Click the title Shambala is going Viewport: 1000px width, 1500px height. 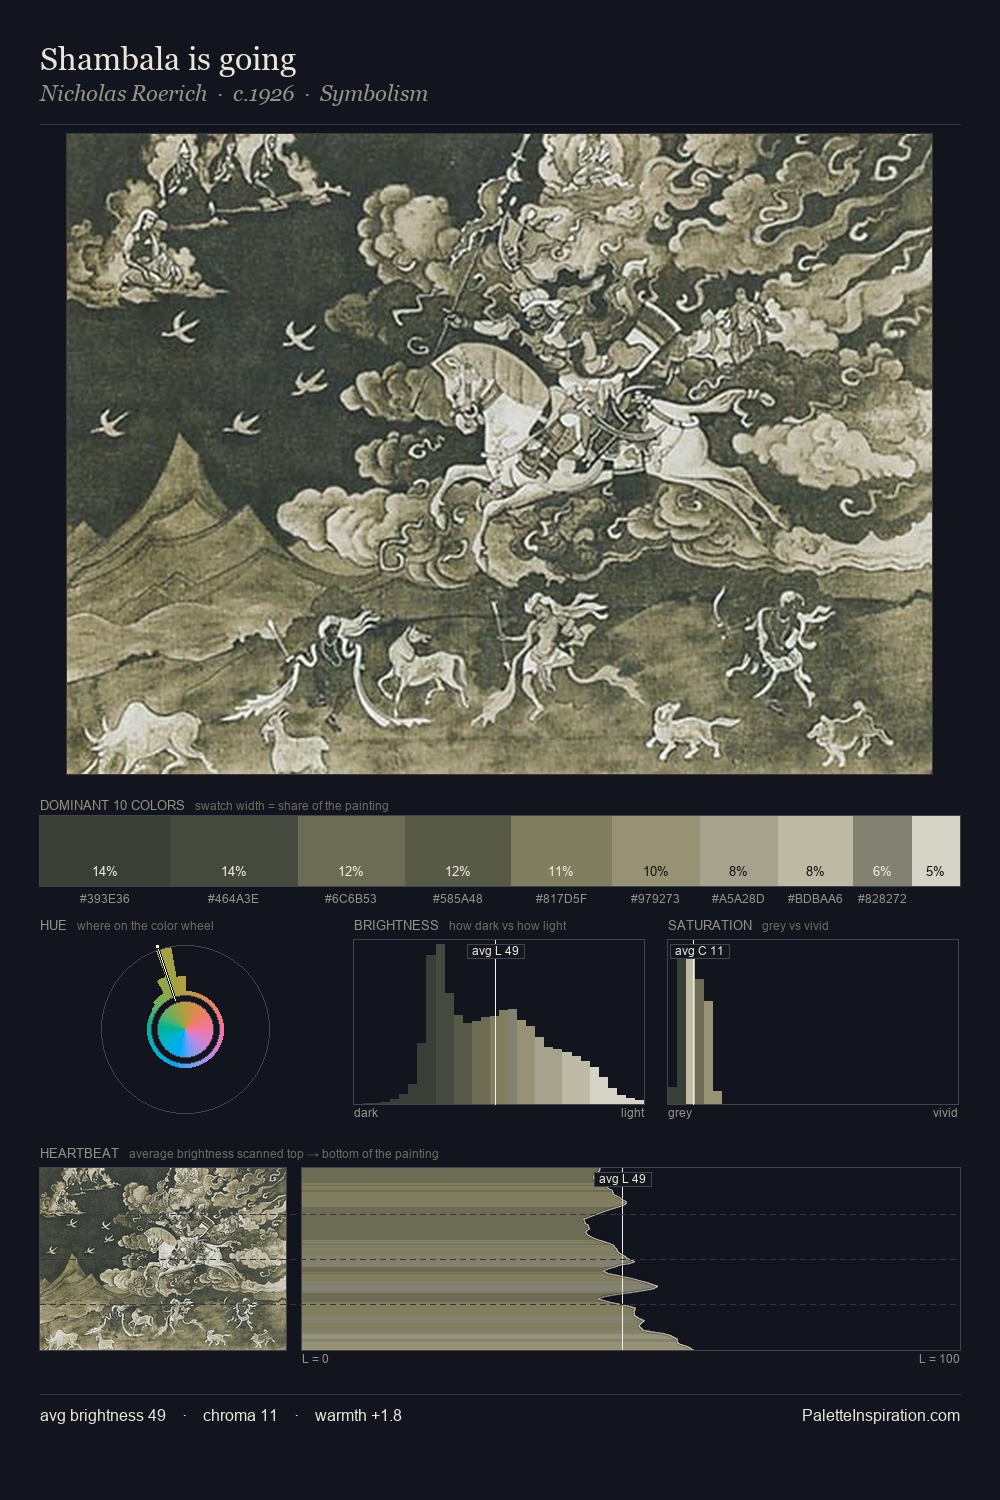pos(168,59)
